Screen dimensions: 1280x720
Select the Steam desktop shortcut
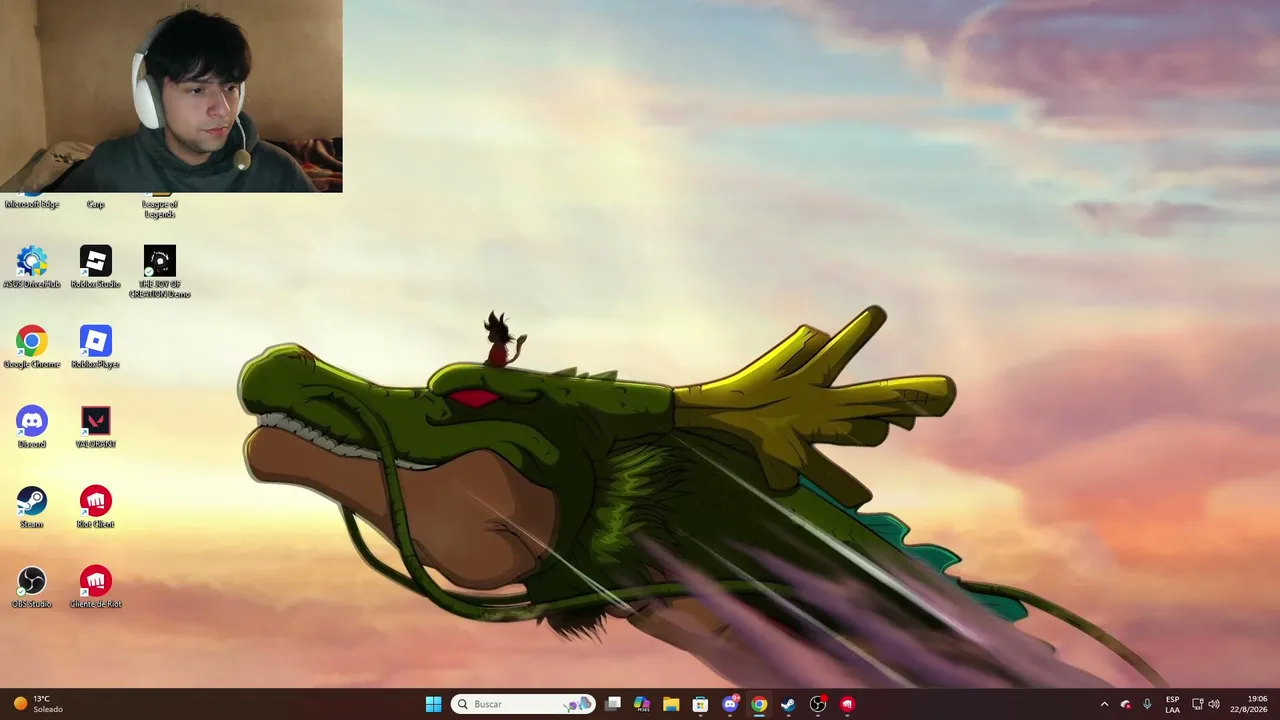[32, 506]
